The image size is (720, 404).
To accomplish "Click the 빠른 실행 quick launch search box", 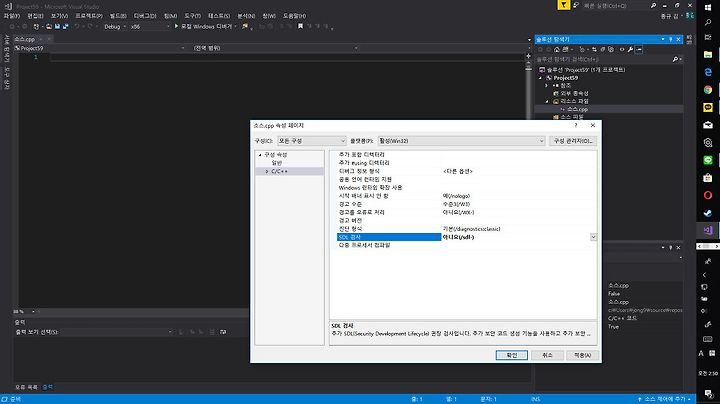I will tap(619, 6).
